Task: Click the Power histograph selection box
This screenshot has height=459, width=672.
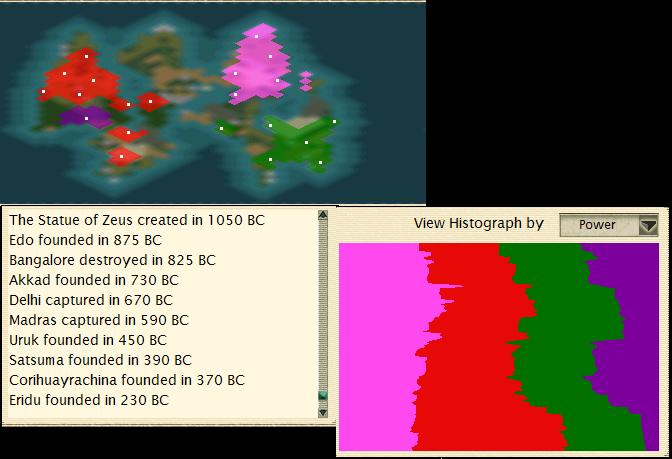Action: tap(599, 225)
